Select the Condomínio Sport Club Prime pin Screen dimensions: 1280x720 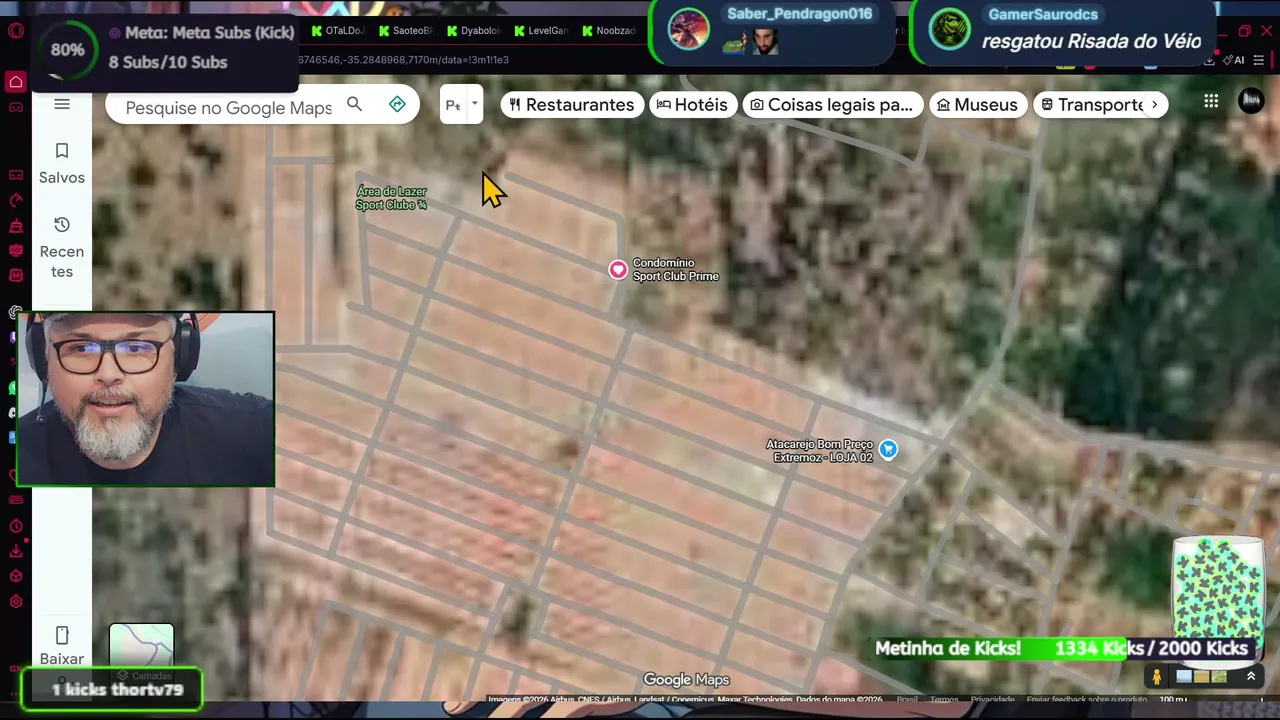tap(618, 270)
